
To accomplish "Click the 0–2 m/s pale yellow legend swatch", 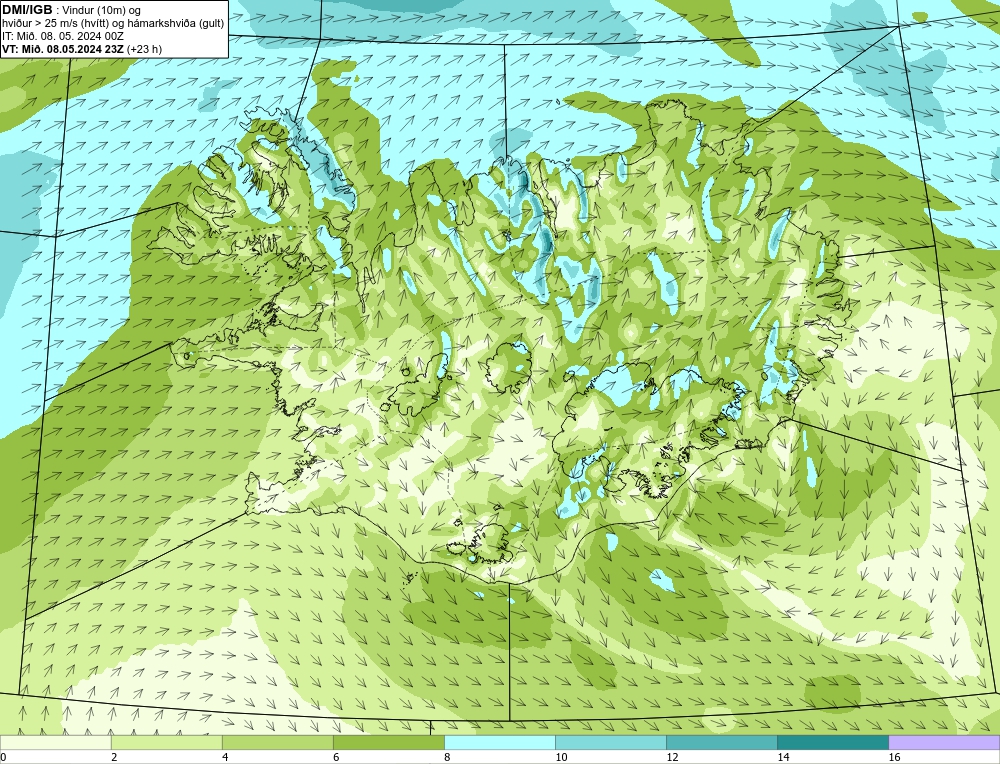I will click(55, 742).
